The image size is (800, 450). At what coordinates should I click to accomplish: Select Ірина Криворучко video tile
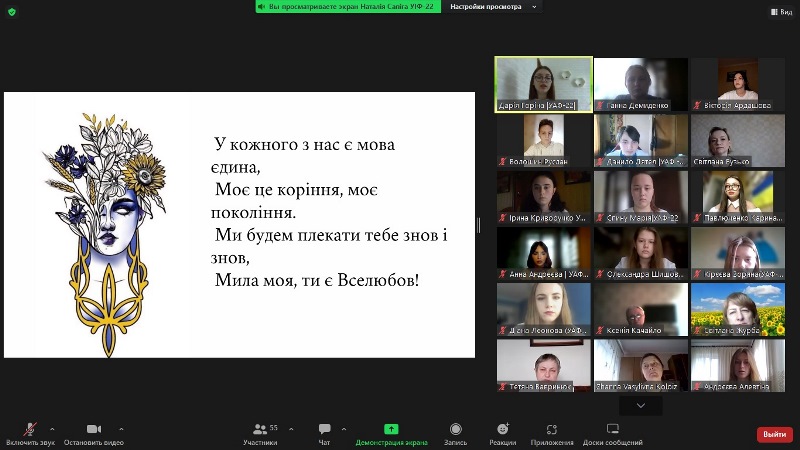pos(544,197)
